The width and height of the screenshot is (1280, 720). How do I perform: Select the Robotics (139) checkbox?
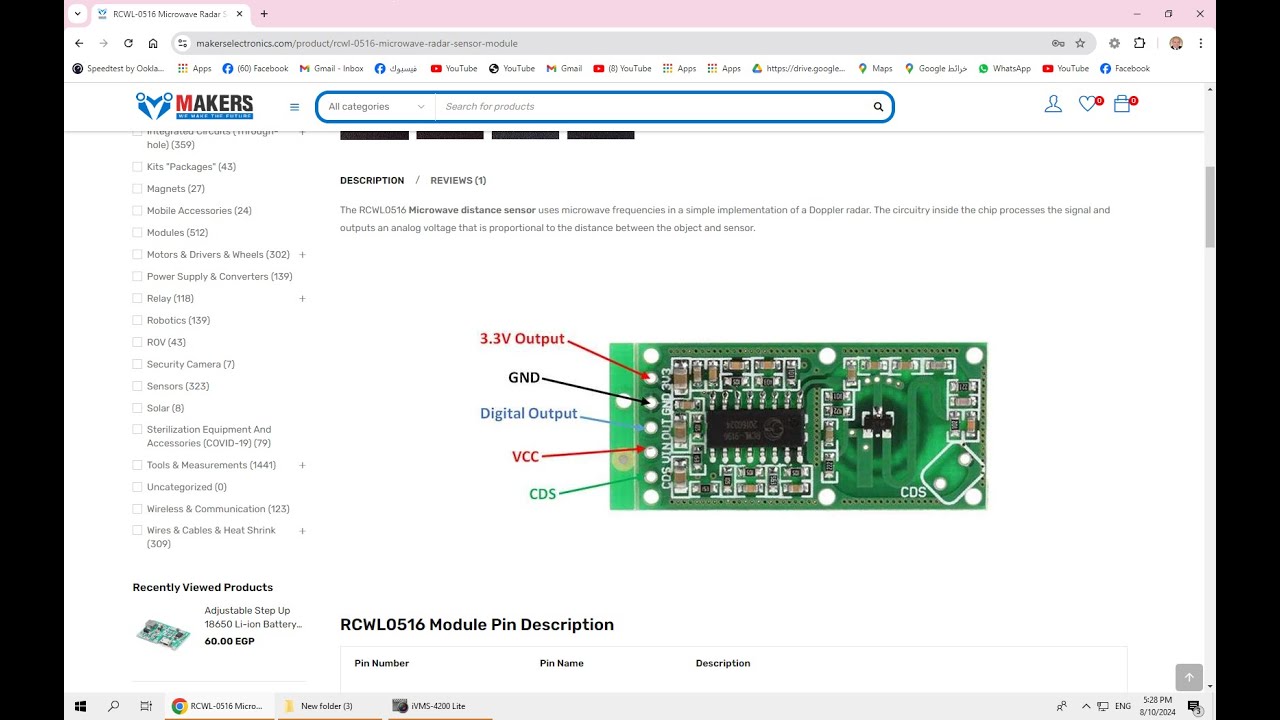137,321
